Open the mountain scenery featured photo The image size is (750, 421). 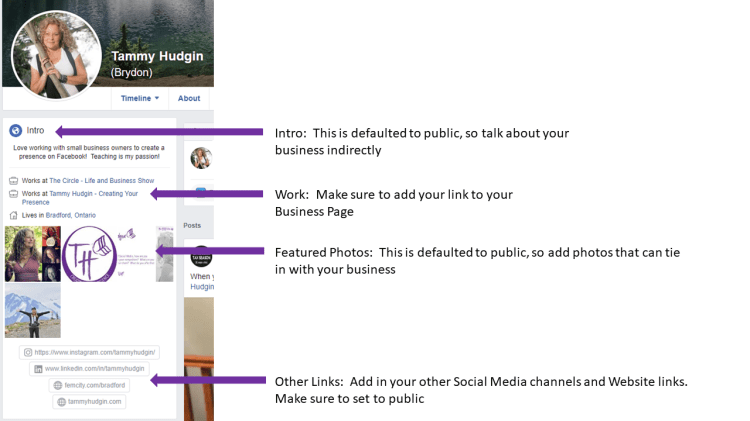[x=33, y=310]
